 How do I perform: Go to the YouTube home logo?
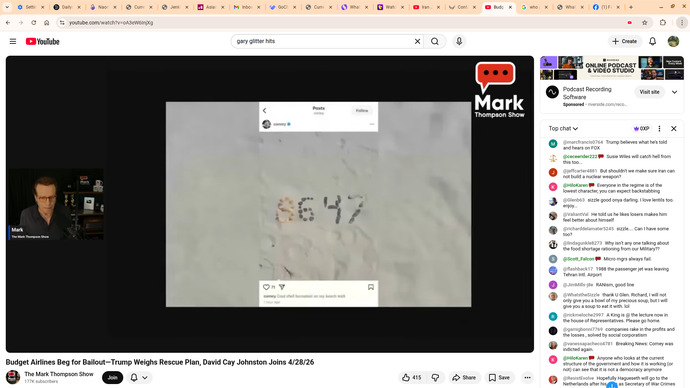(x=43, y=41)
